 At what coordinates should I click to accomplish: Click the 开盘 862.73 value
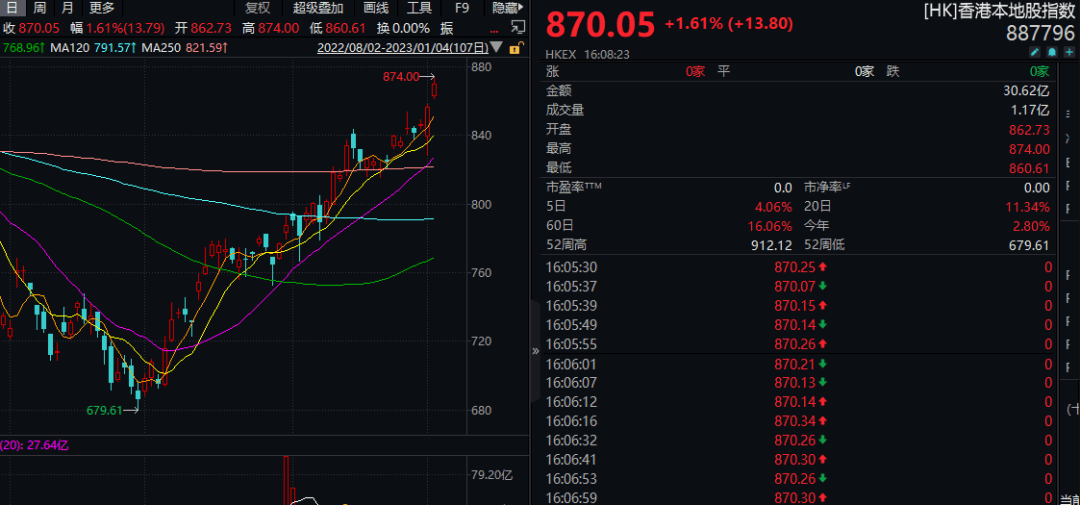1029,130
